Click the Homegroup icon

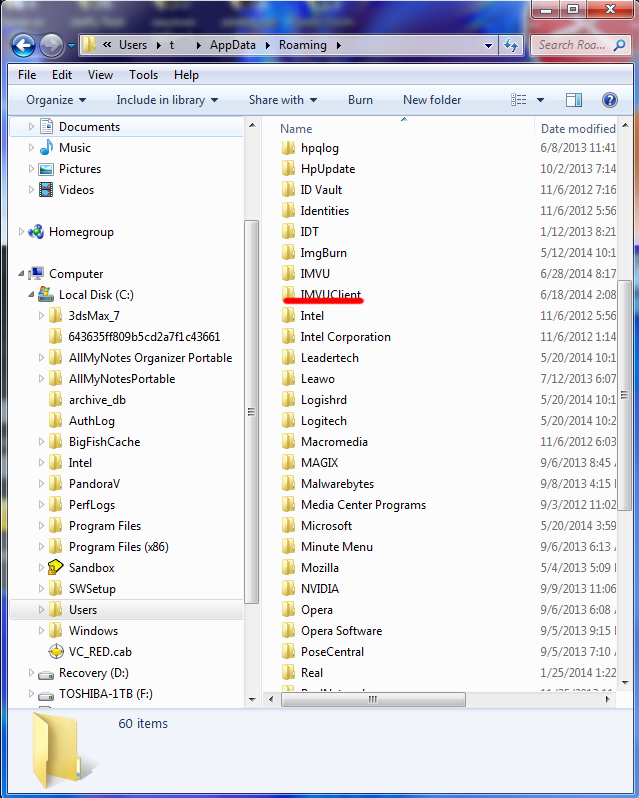36,232
